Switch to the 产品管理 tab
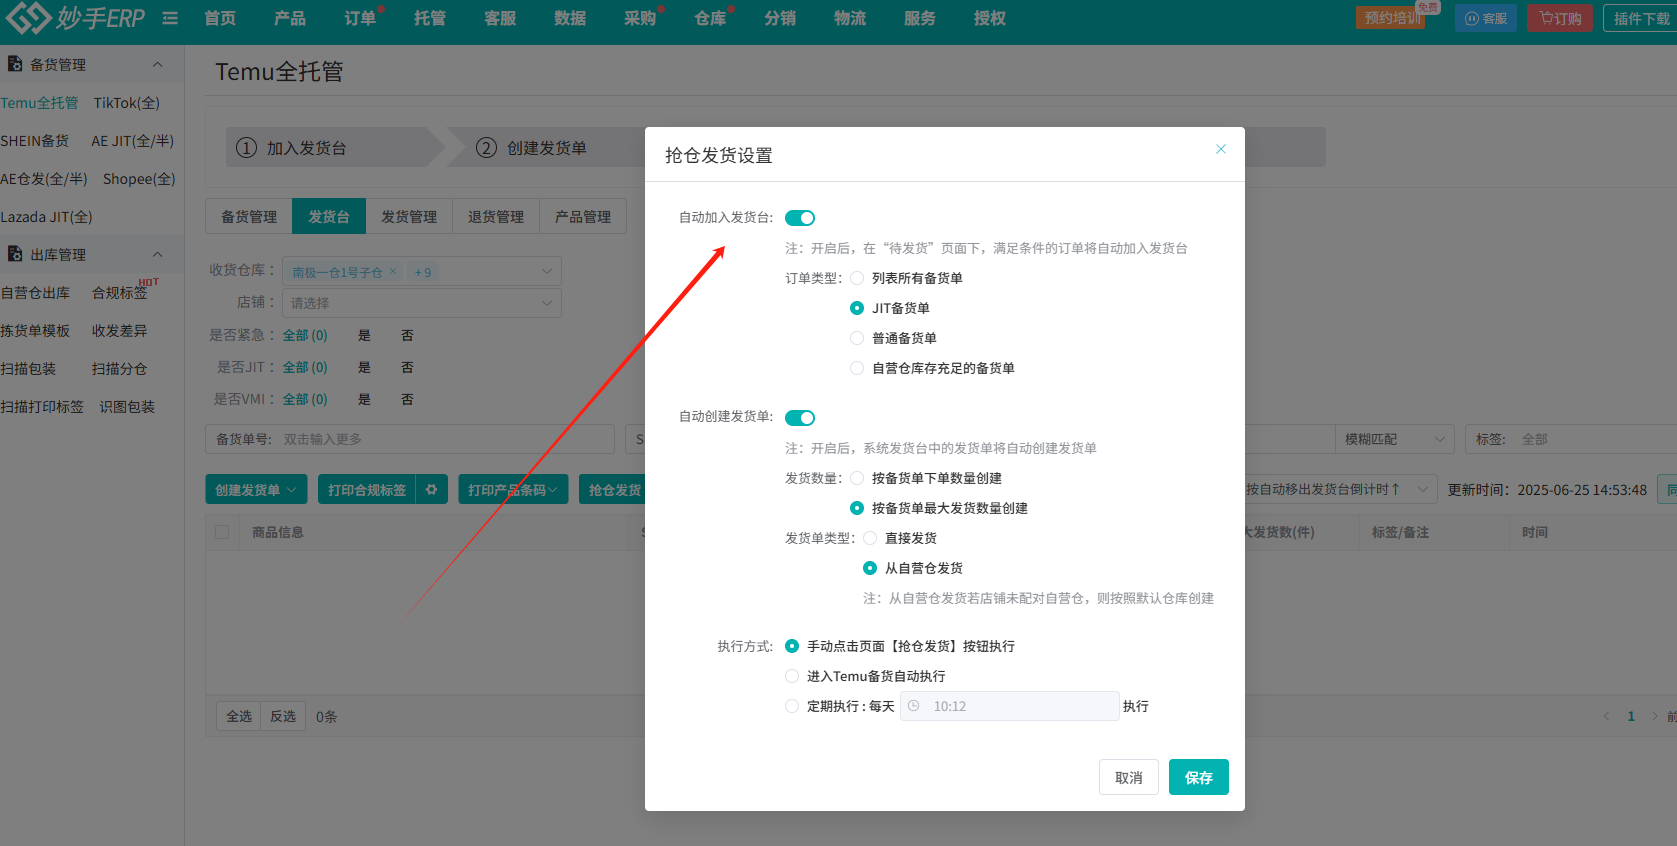Screen dimensions: 1677x846 click(x=583, y=216)
